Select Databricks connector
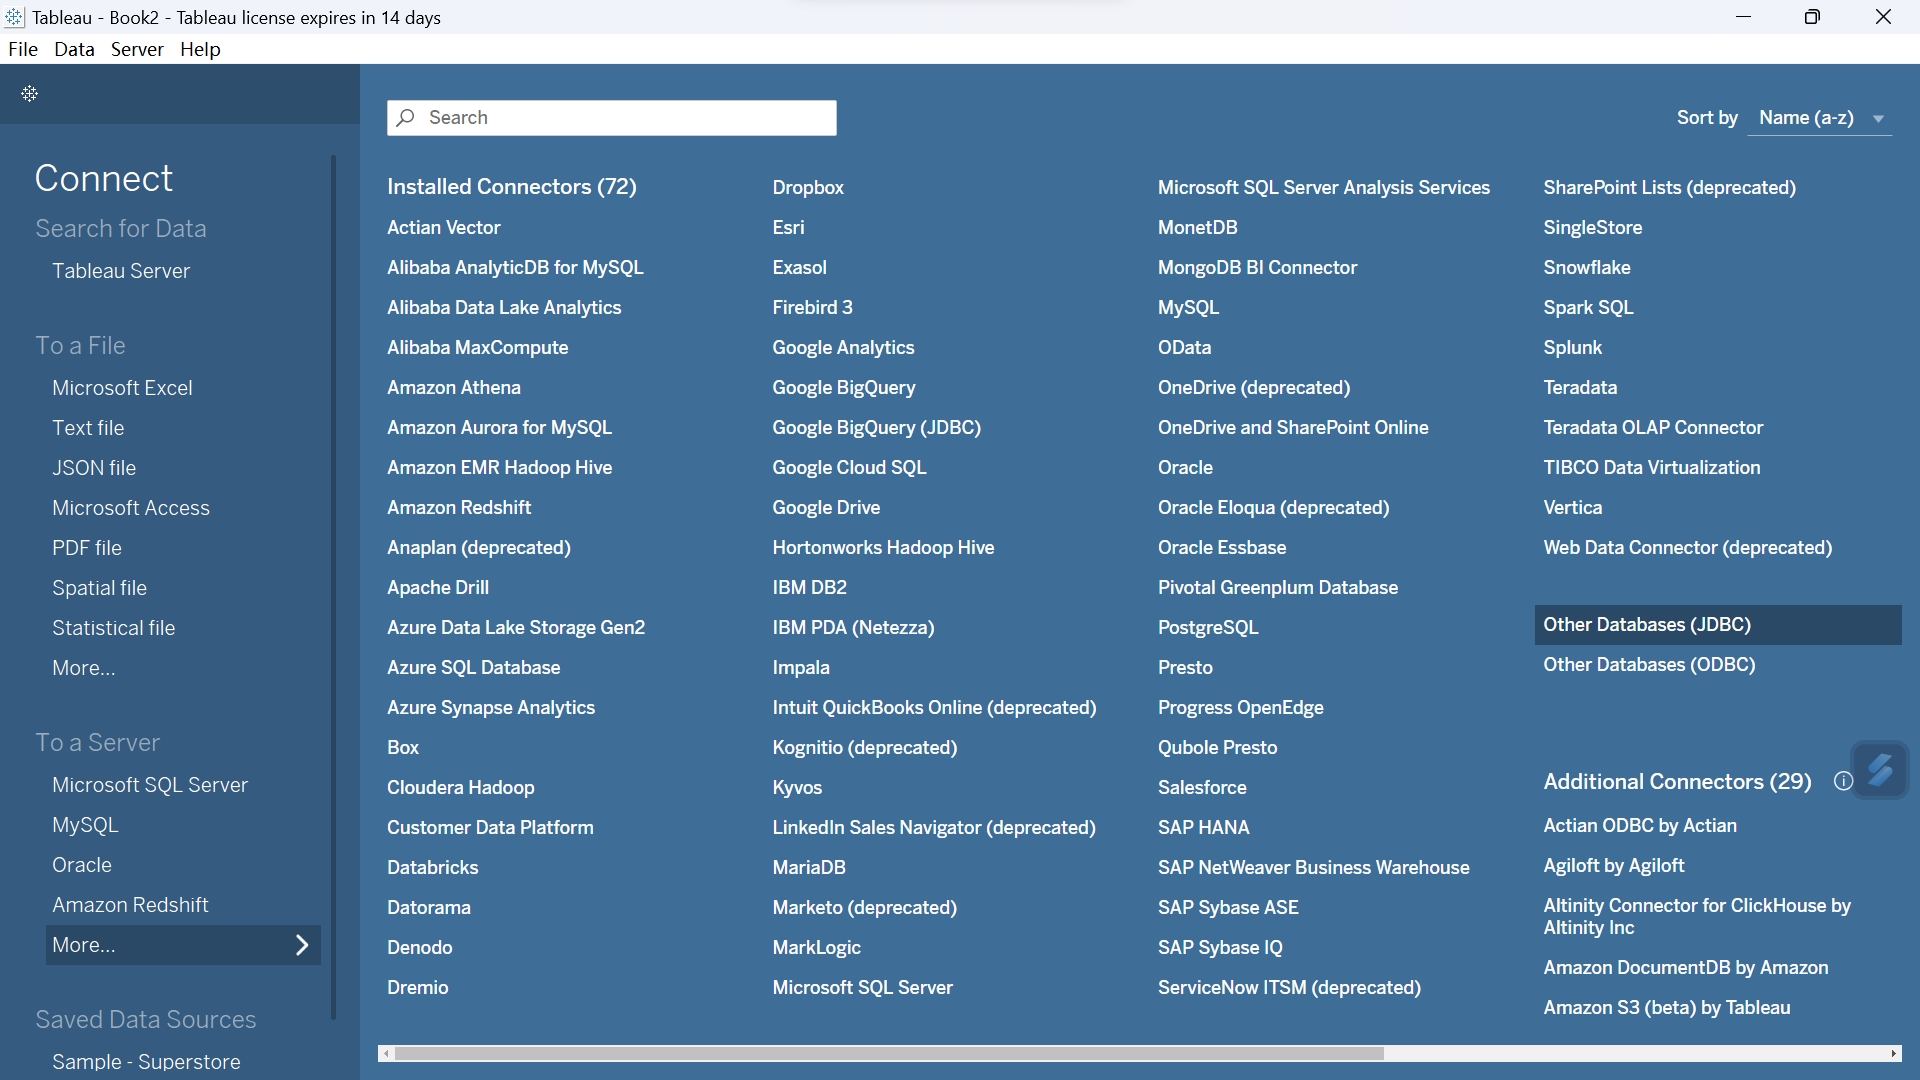The width and height of the screenshot is (1920, 1080). point(433,868)
